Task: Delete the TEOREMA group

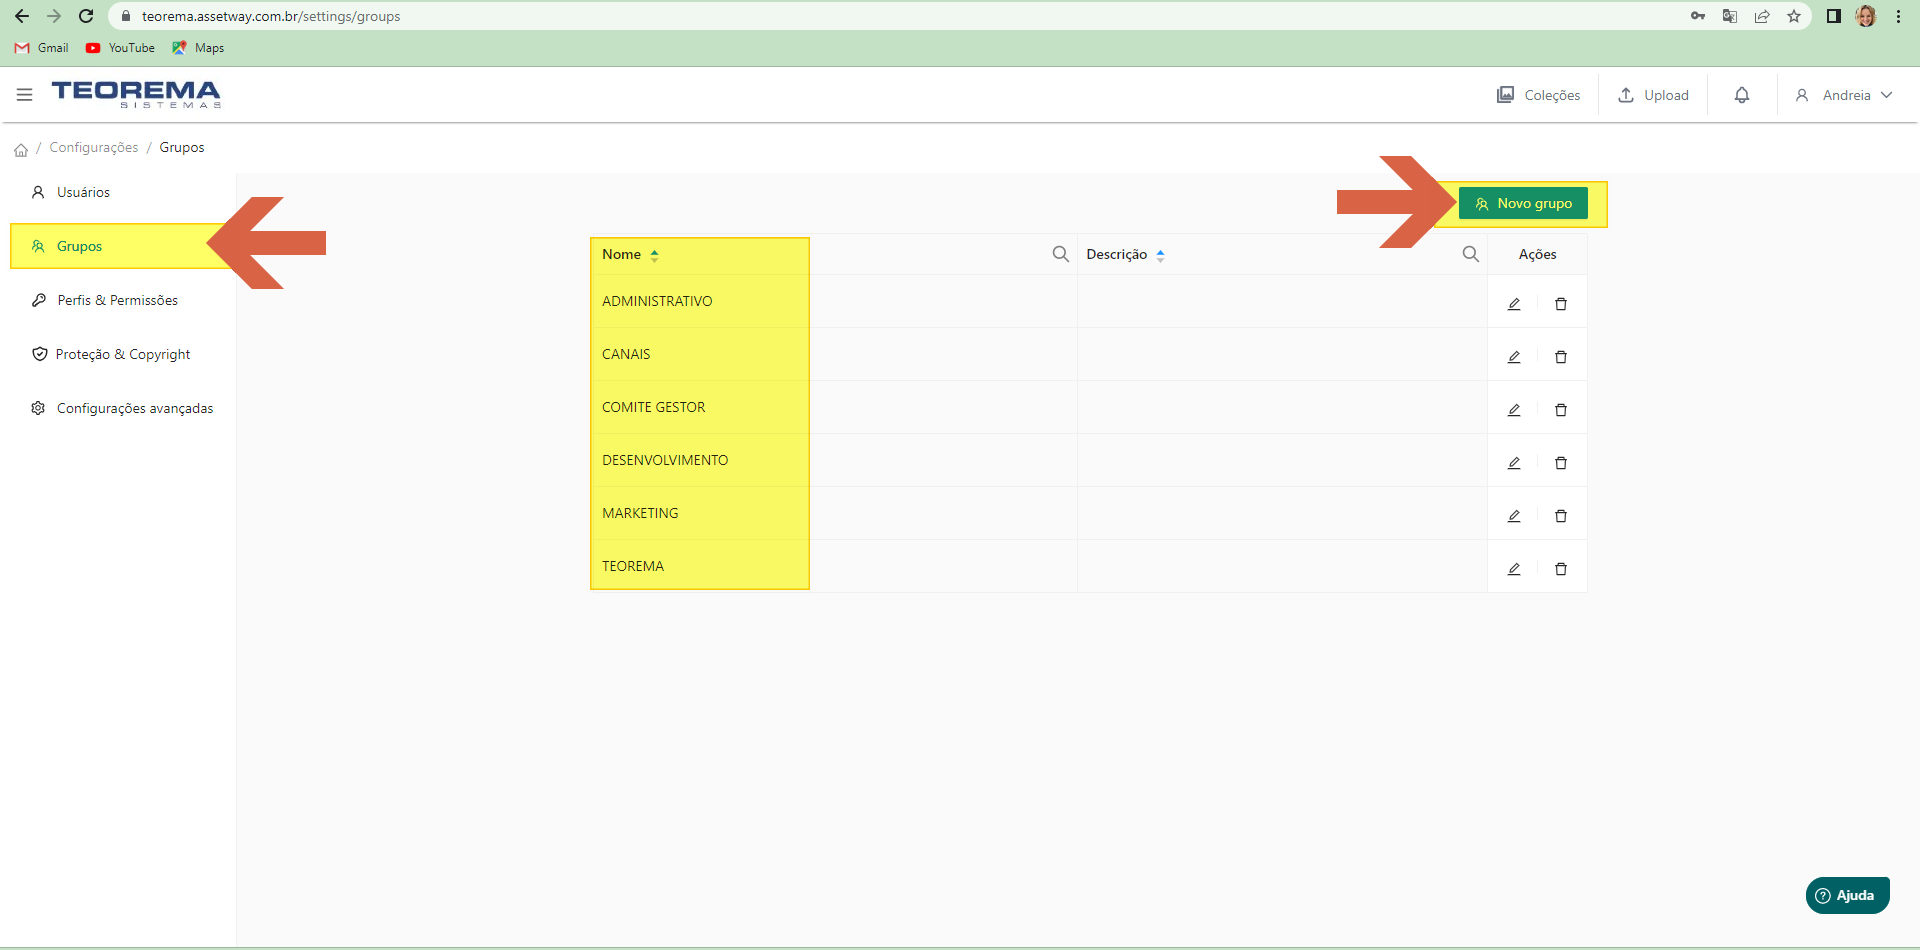Action: 1561,569
